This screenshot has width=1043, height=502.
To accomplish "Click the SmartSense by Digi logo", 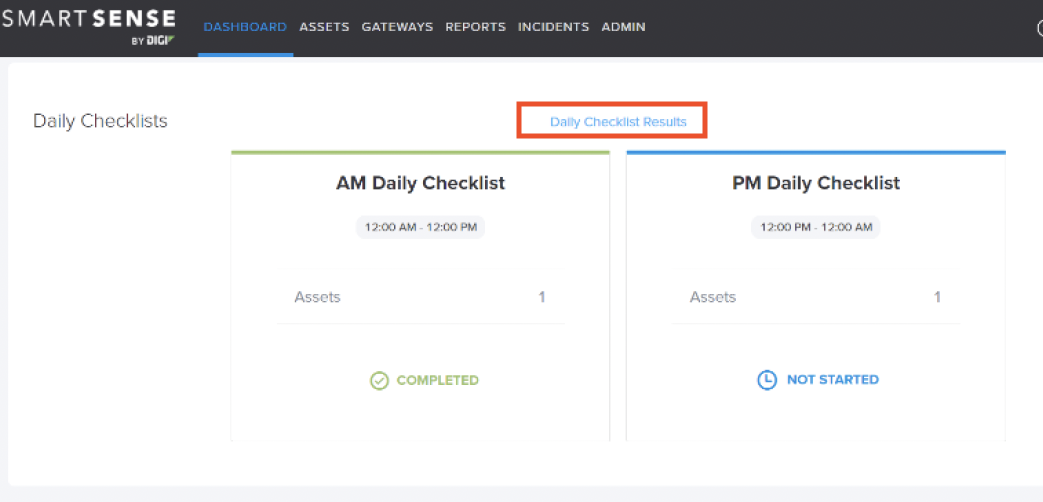I will tap(88, 27).
